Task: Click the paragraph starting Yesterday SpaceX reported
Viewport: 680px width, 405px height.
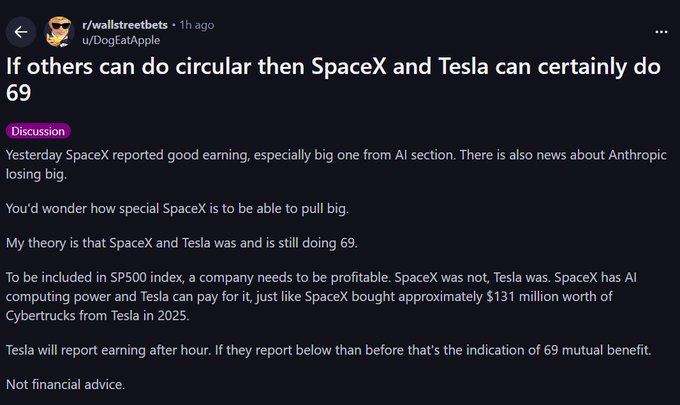Action: tap(336, 164)
